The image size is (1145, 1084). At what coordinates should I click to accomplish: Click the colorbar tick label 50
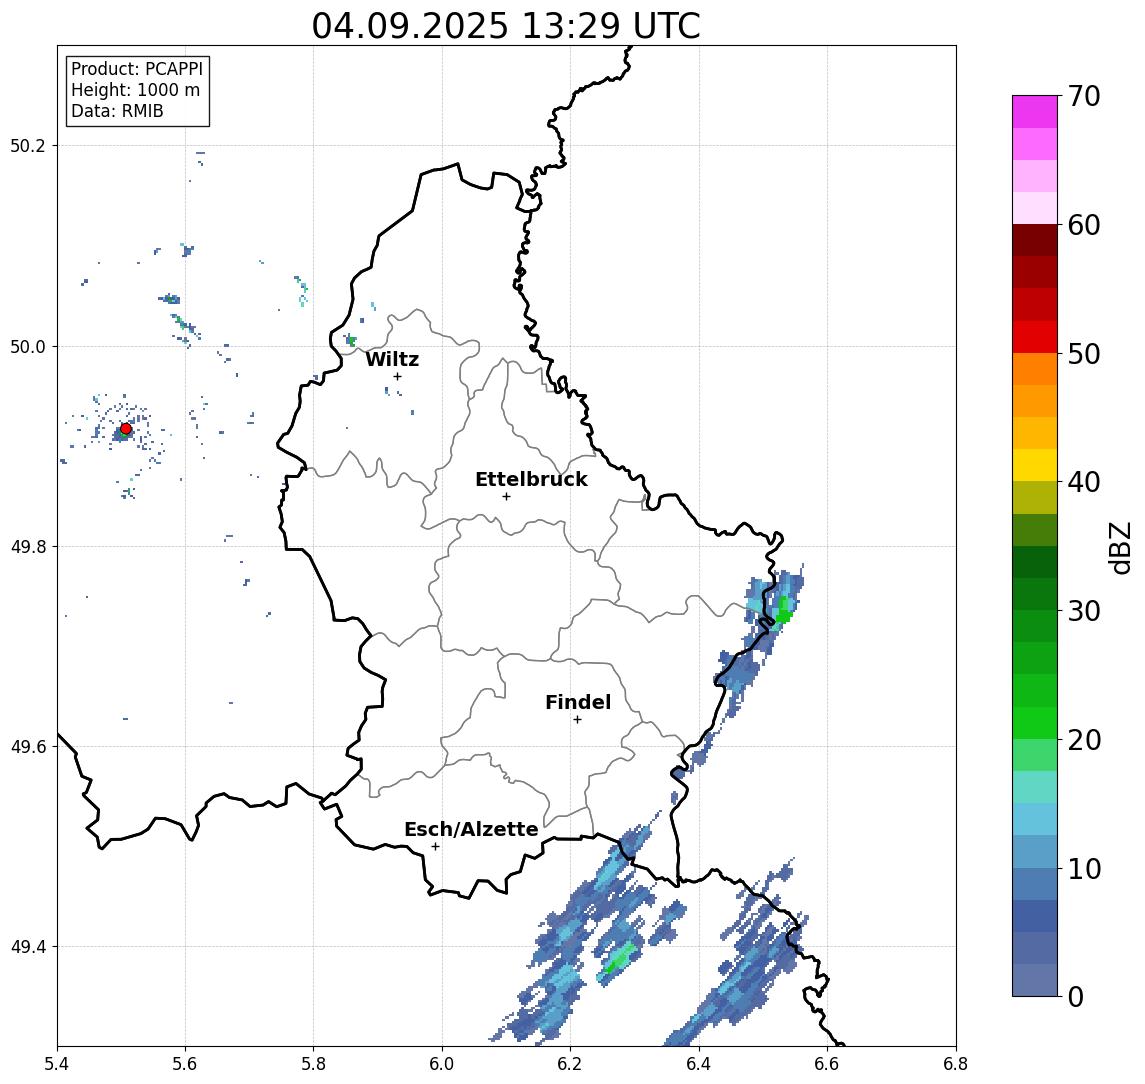(1084, 354)
